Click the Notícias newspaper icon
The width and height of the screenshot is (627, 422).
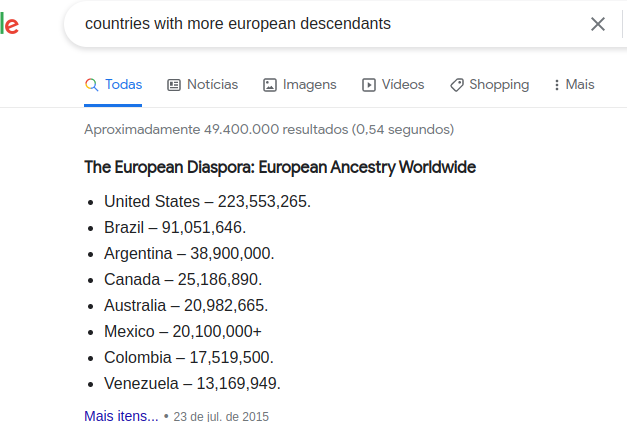pos(174,85)
